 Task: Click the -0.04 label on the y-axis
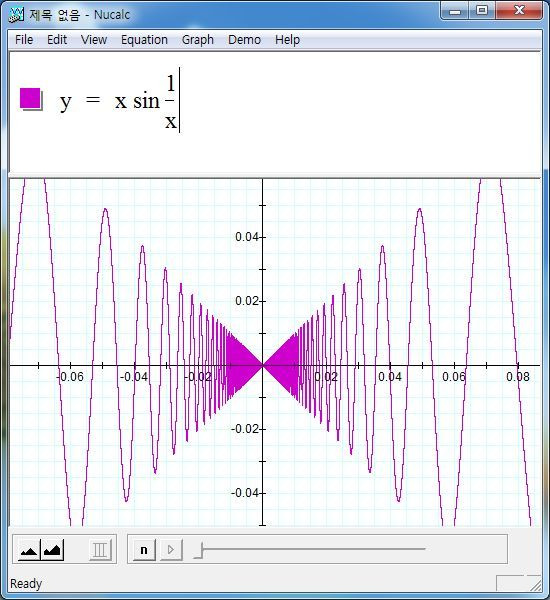click(245, 492)
